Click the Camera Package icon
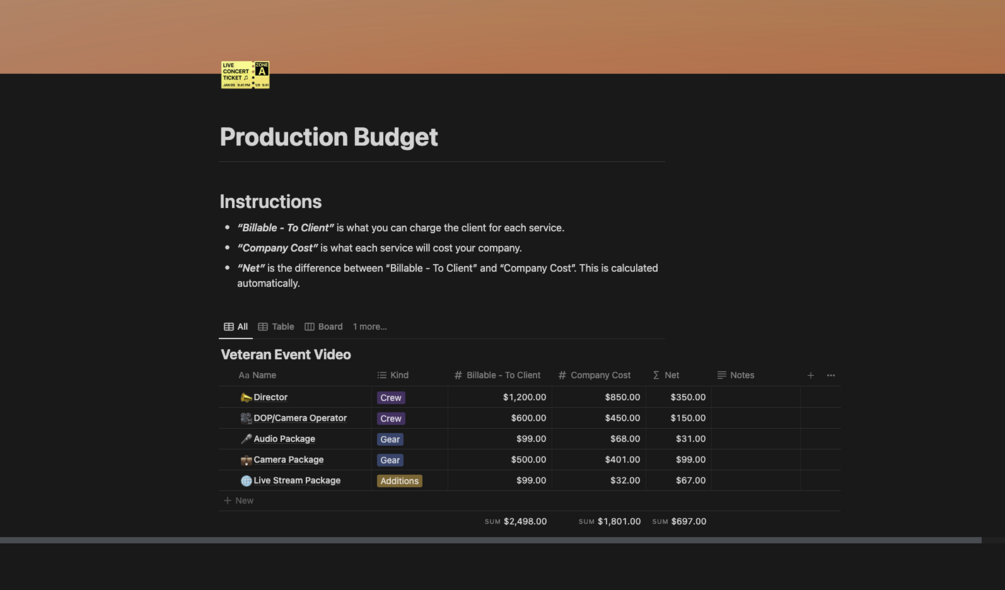The height and width of the screenshot is (590, 1005). point(246,460)
